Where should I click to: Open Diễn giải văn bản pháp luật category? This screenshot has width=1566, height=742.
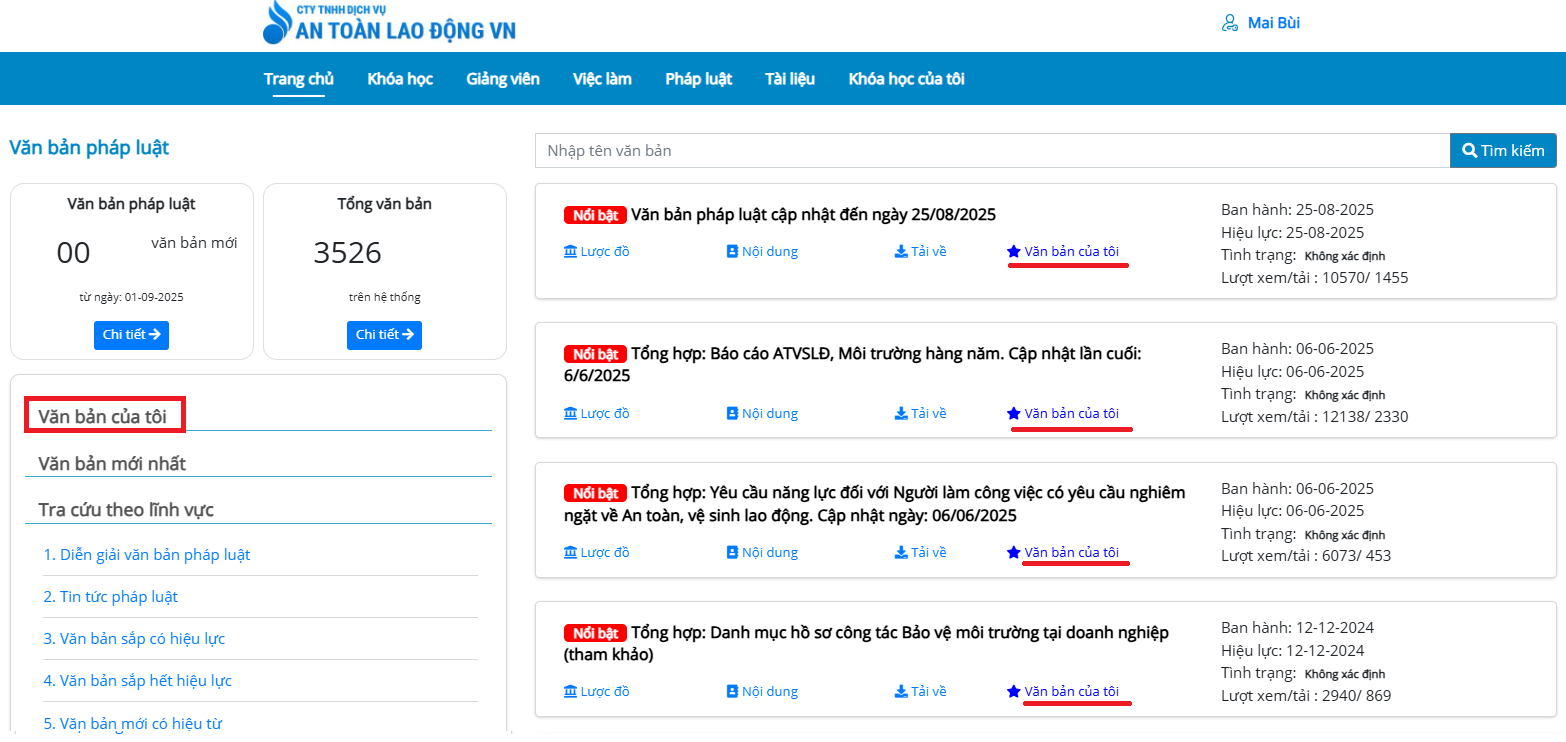pyautogui.click(x=146, y=555)
